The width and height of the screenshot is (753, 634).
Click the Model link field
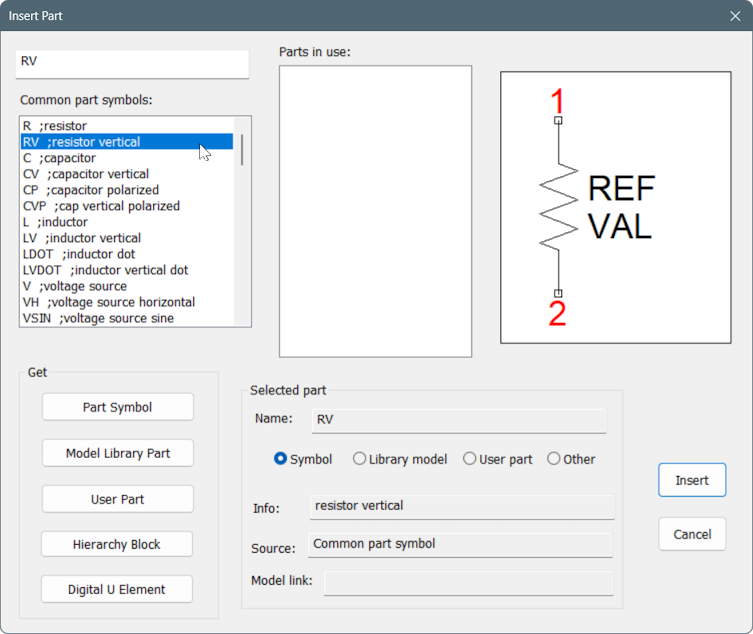[469, 583]
